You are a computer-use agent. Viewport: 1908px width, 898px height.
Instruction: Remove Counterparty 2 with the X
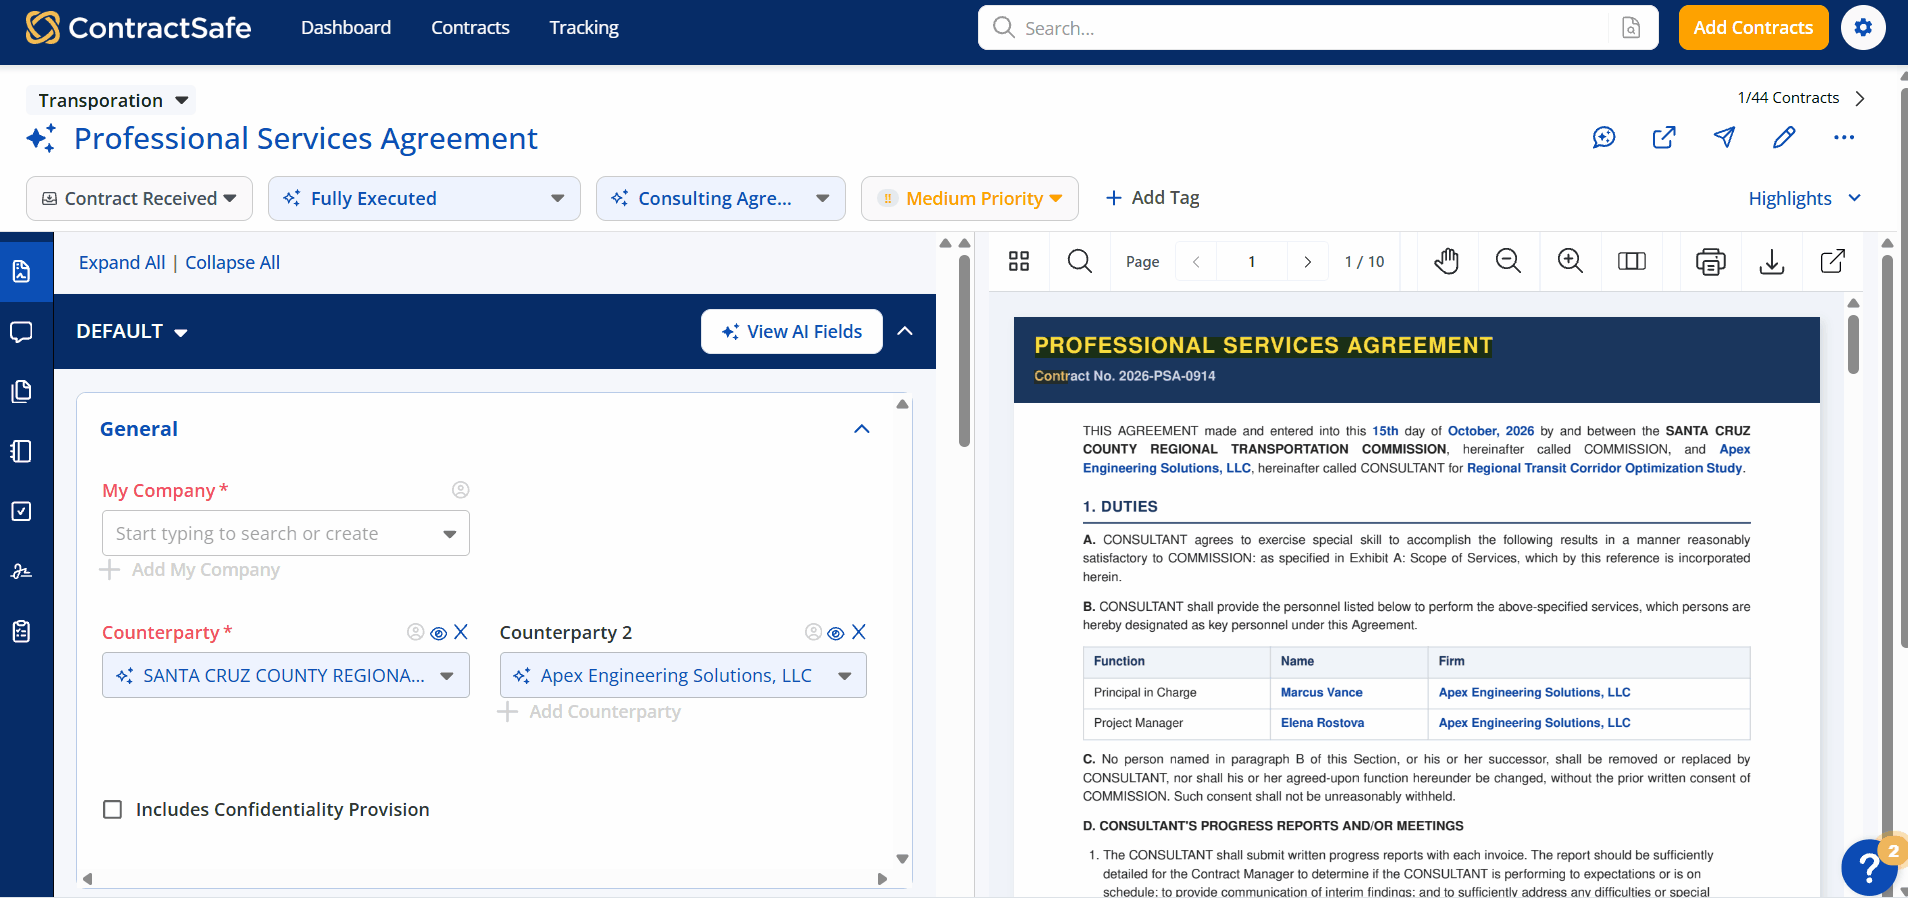click(x=859, y=632)
